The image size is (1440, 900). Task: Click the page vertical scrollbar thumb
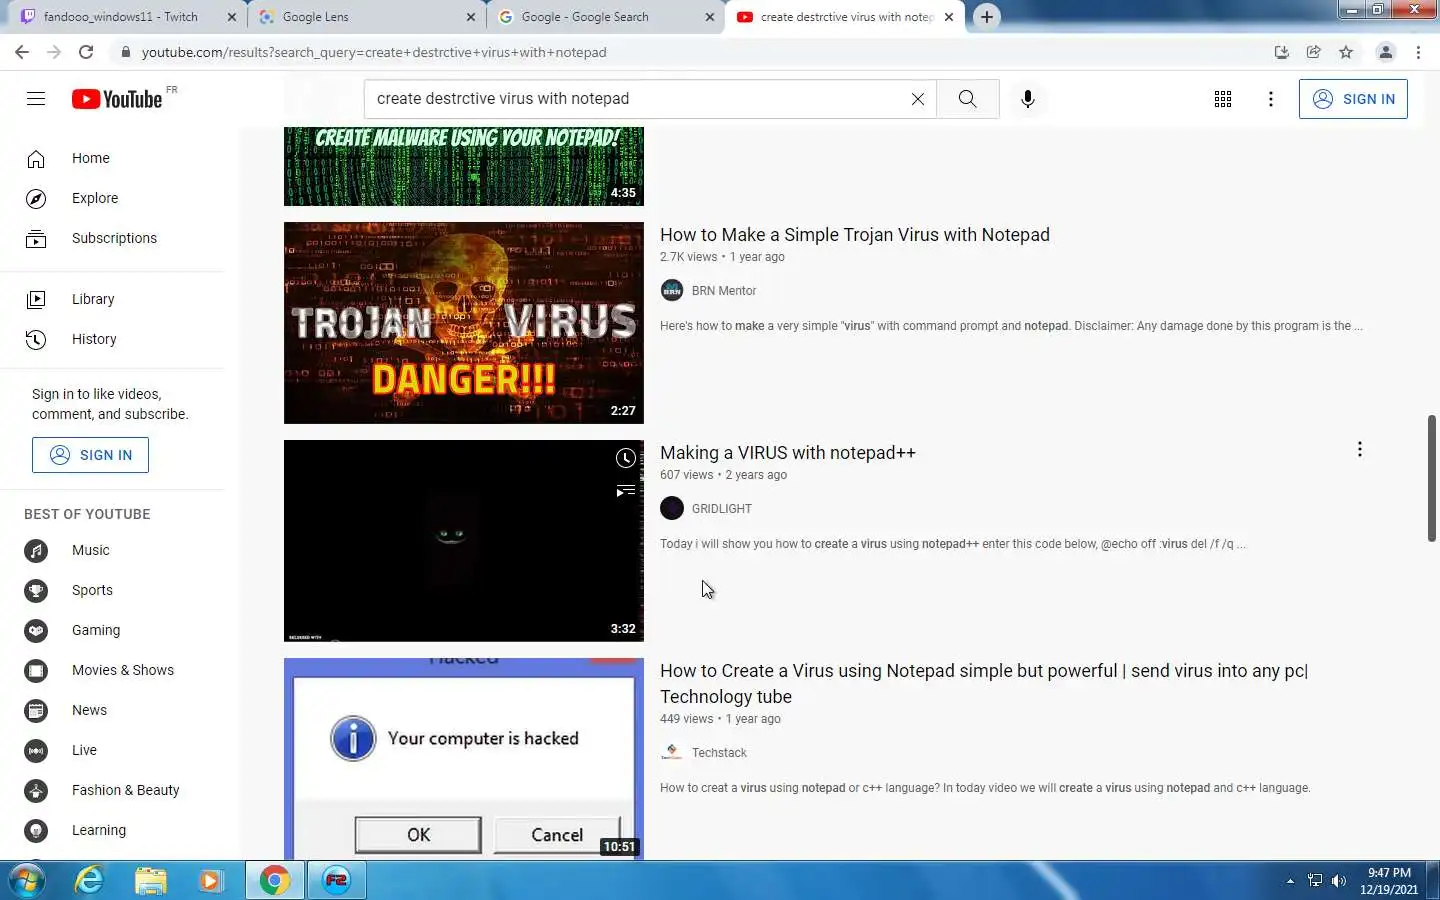coord(1431,478)
